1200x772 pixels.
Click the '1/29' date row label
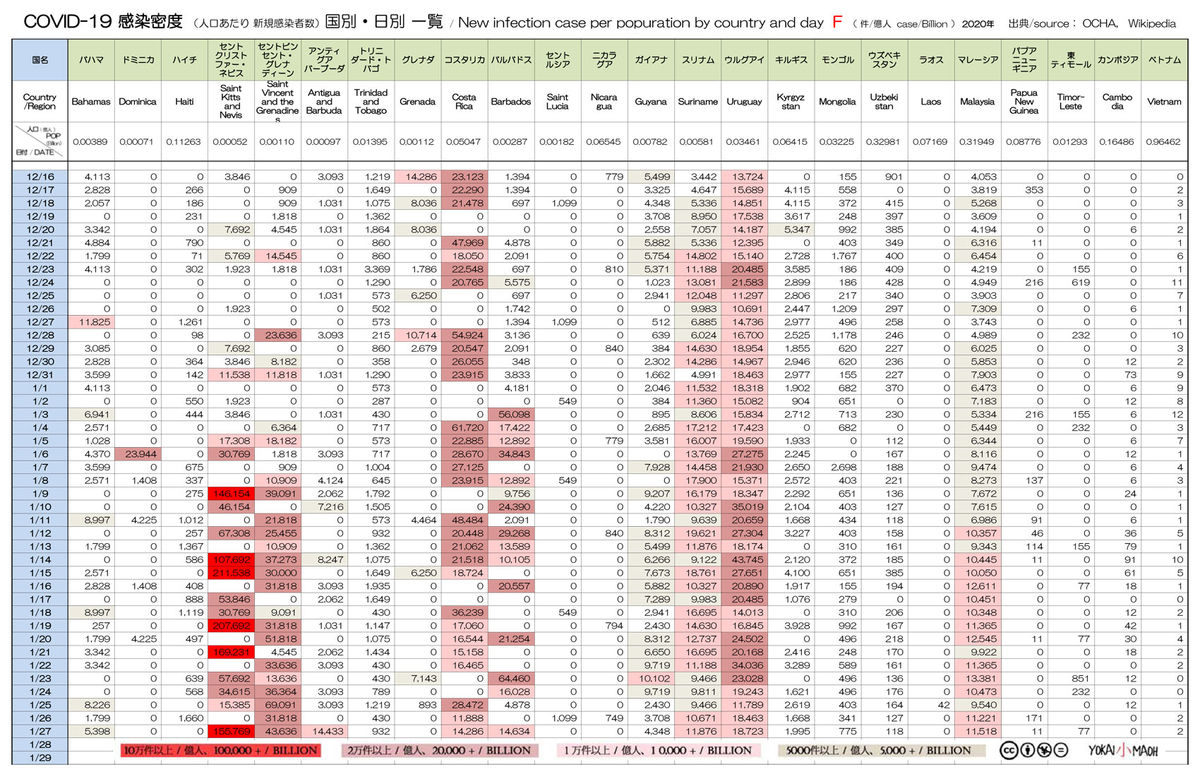click(x=40, y=758)
